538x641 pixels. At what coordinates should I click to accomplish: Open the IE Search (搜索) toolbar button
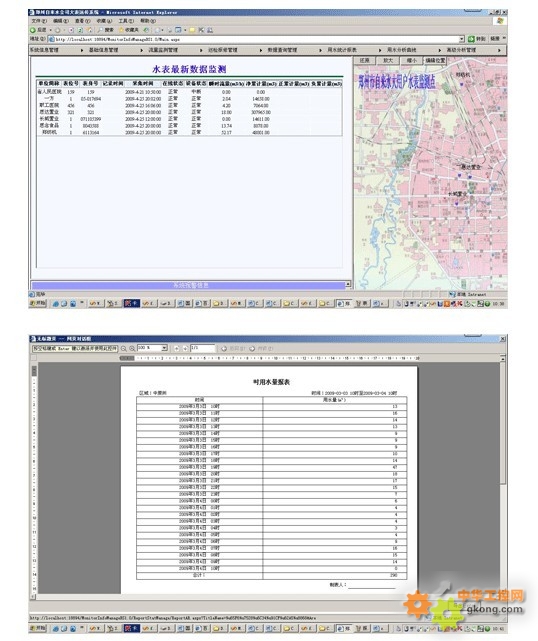click(105, 30)
